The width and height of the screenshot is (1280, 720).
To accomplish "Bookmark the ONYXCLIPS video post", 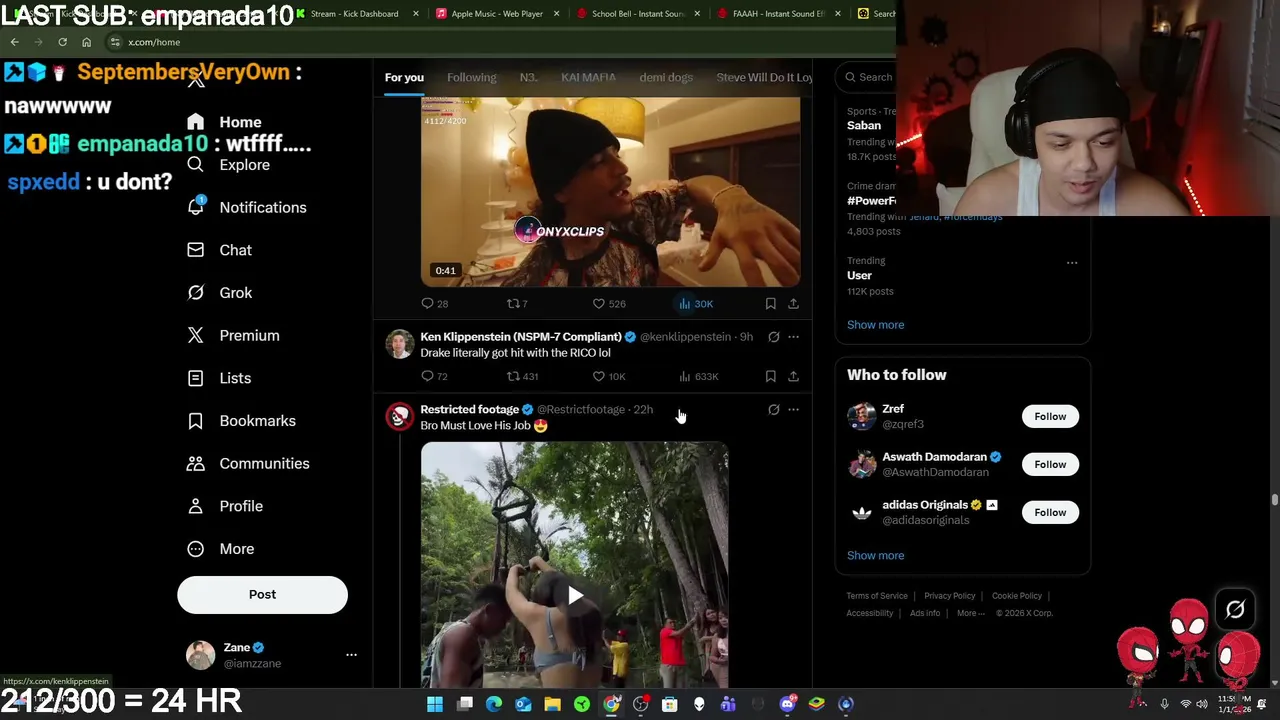I will pos(770,304).
